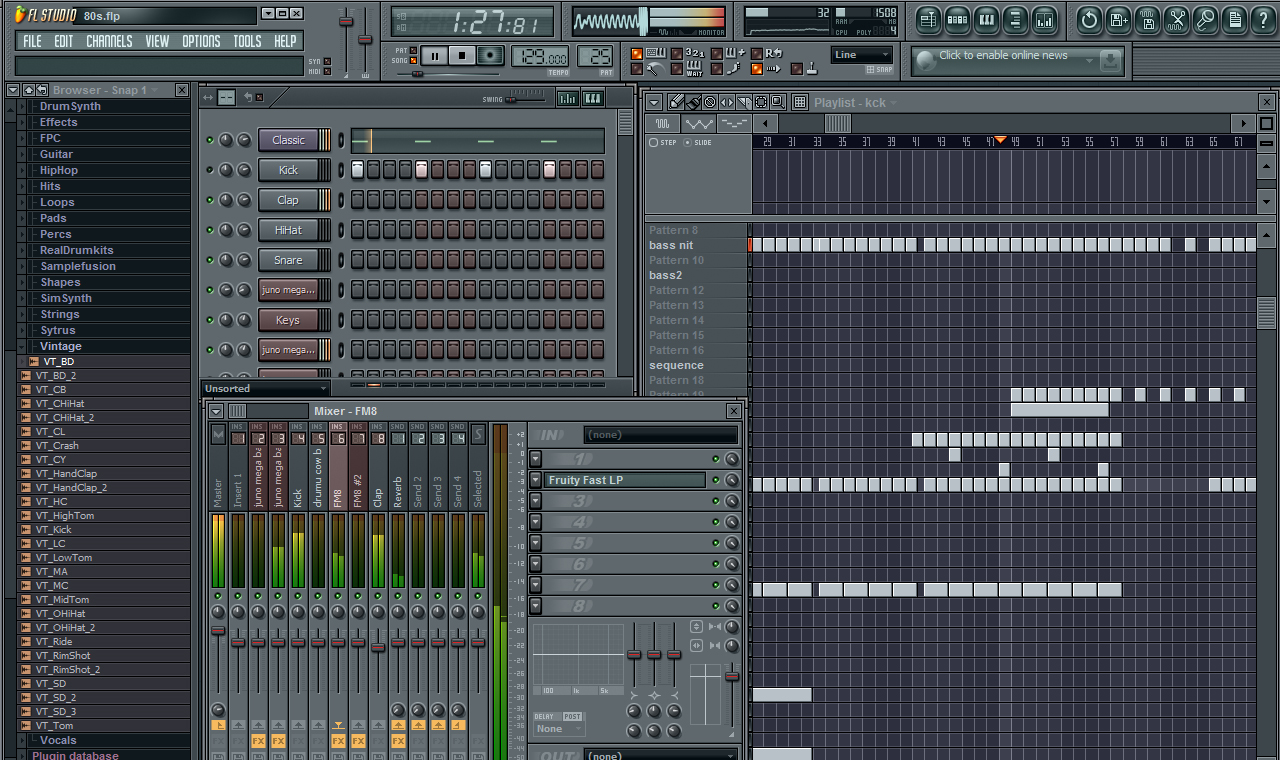Open the audio editor scissors icon
1280x760 pixels.
coord(1176,19)
